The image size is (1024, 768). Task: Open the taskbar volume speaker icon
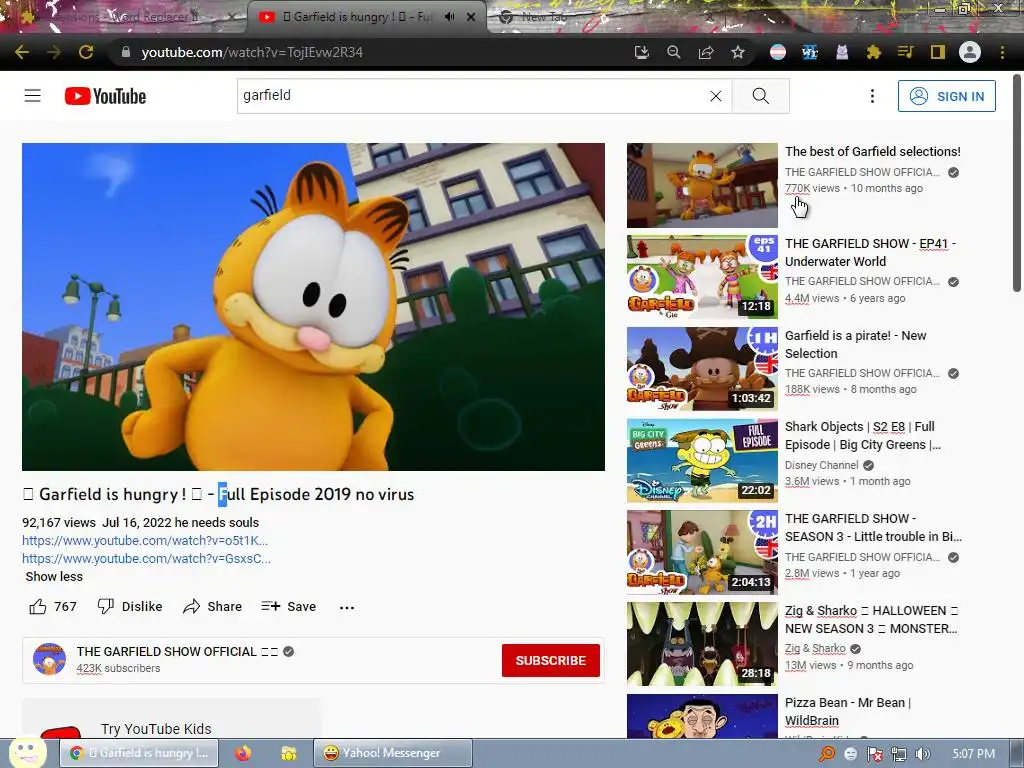click(x=922, y=754)
